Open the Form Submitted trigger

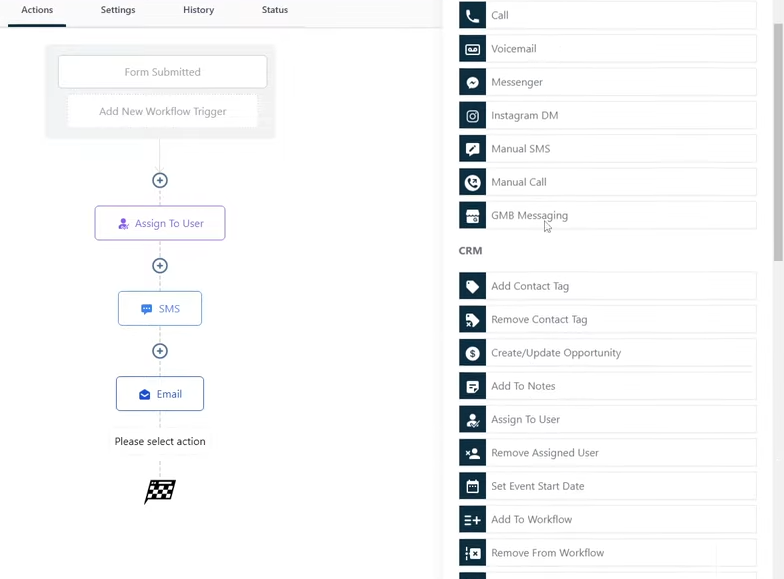[x=162, y=72]
